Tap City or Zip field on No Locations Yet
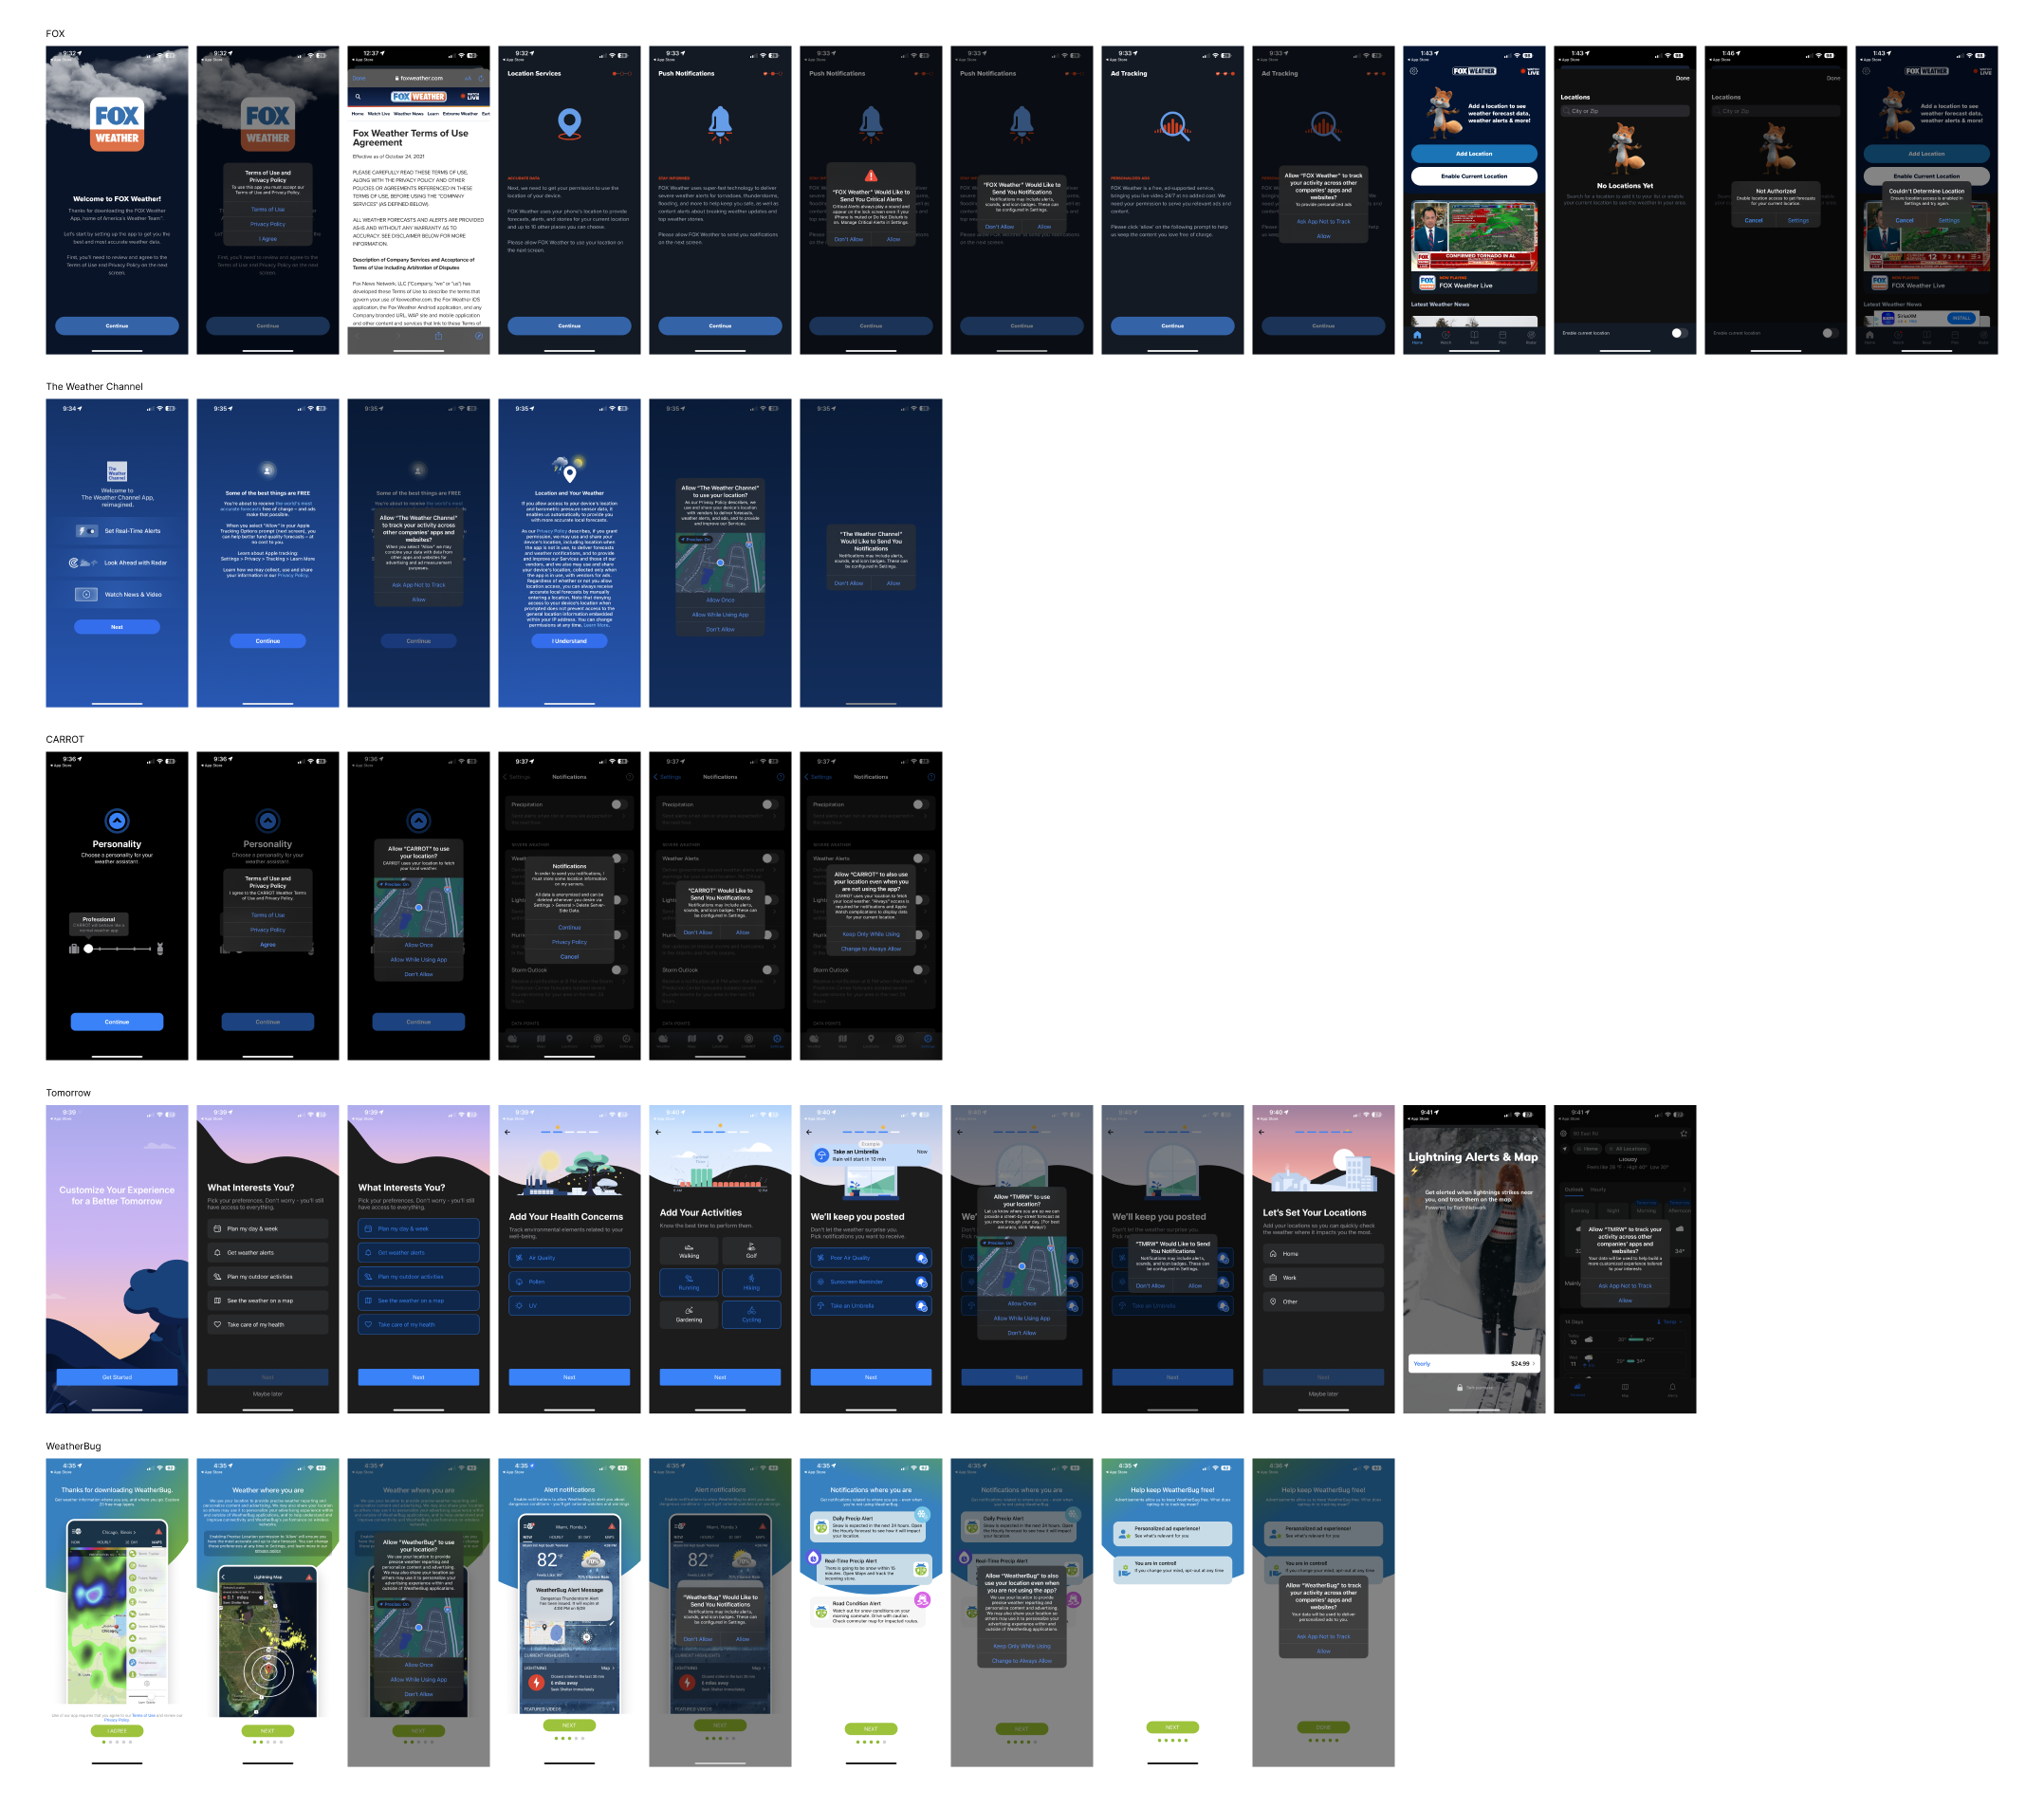Image resolution: width=2044 pixels, height=1808 pixels. 1624,111
